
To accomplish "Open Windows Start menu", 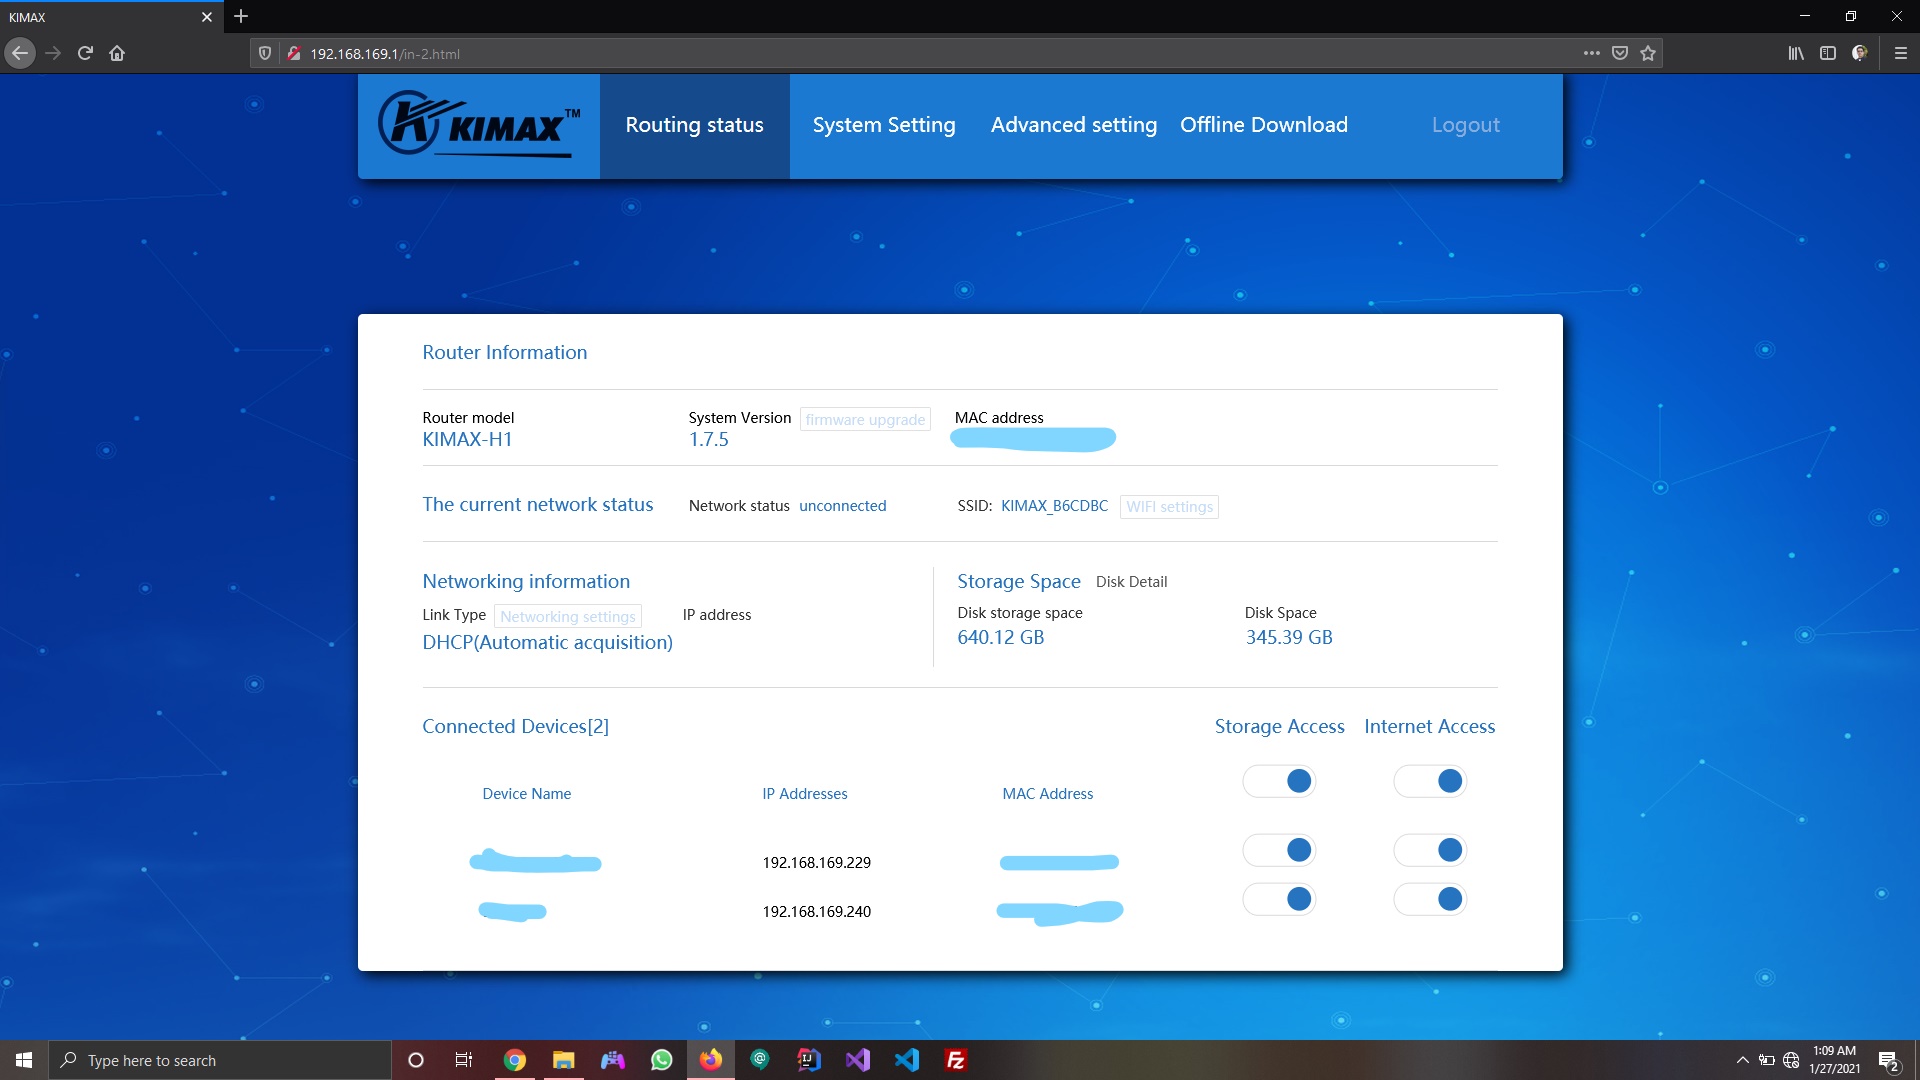I will pos(24,1060).
